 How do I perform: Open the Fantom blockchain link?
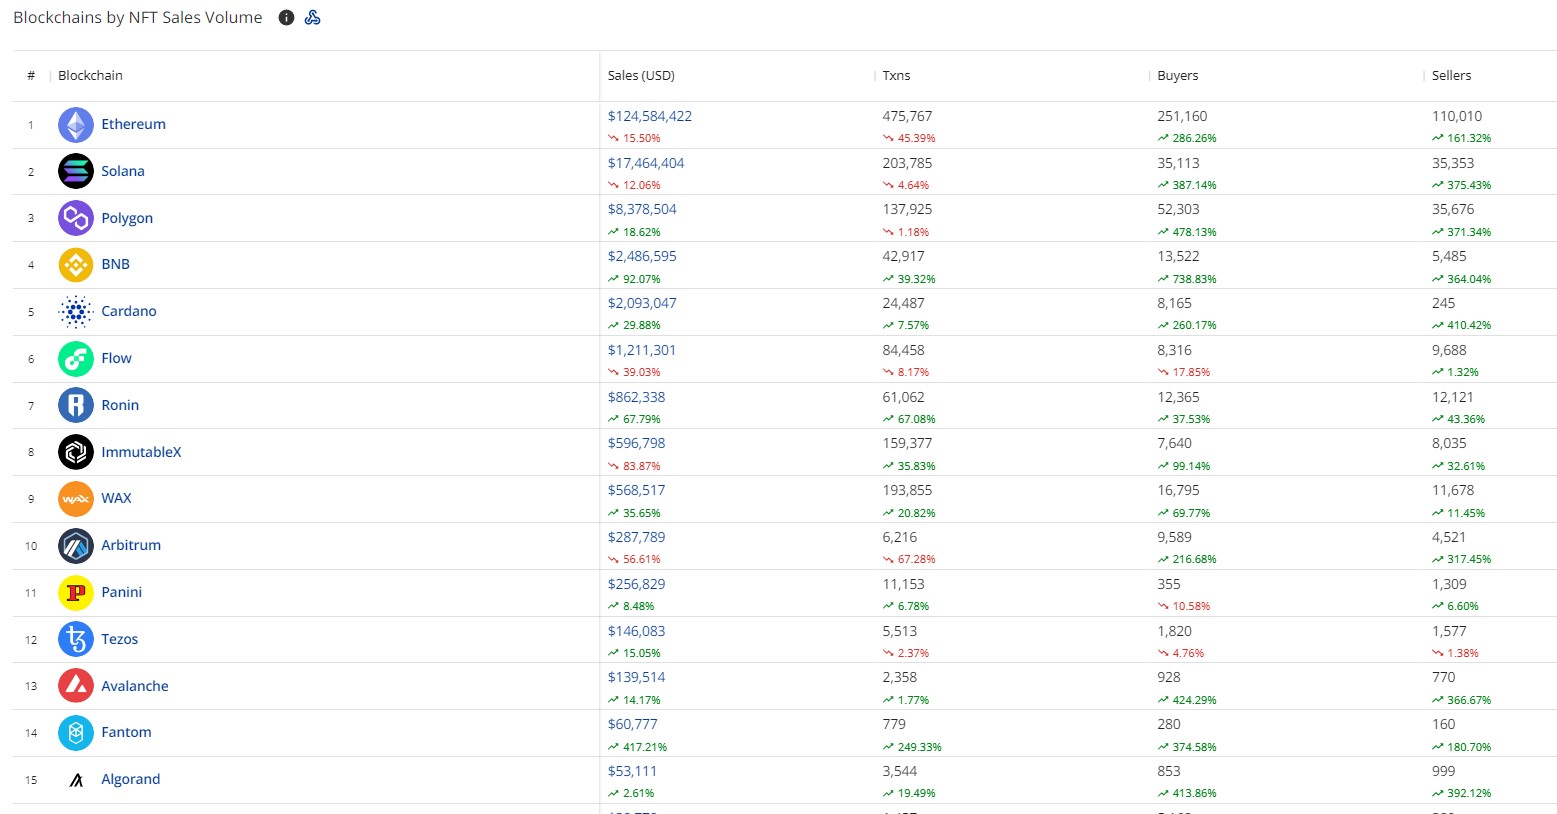[126, 732]
